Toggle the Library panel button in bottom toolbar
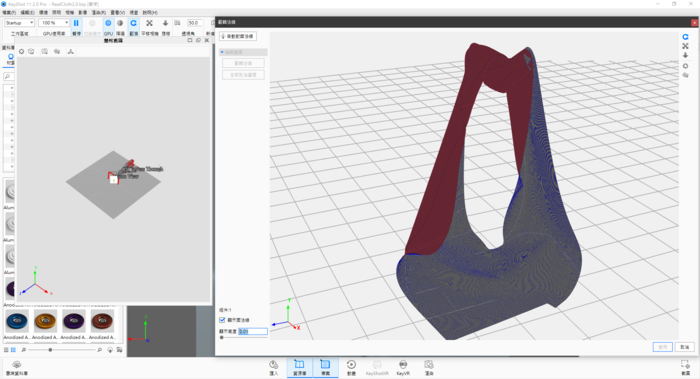This screenshot has height=379, width=700. point(300,367)
